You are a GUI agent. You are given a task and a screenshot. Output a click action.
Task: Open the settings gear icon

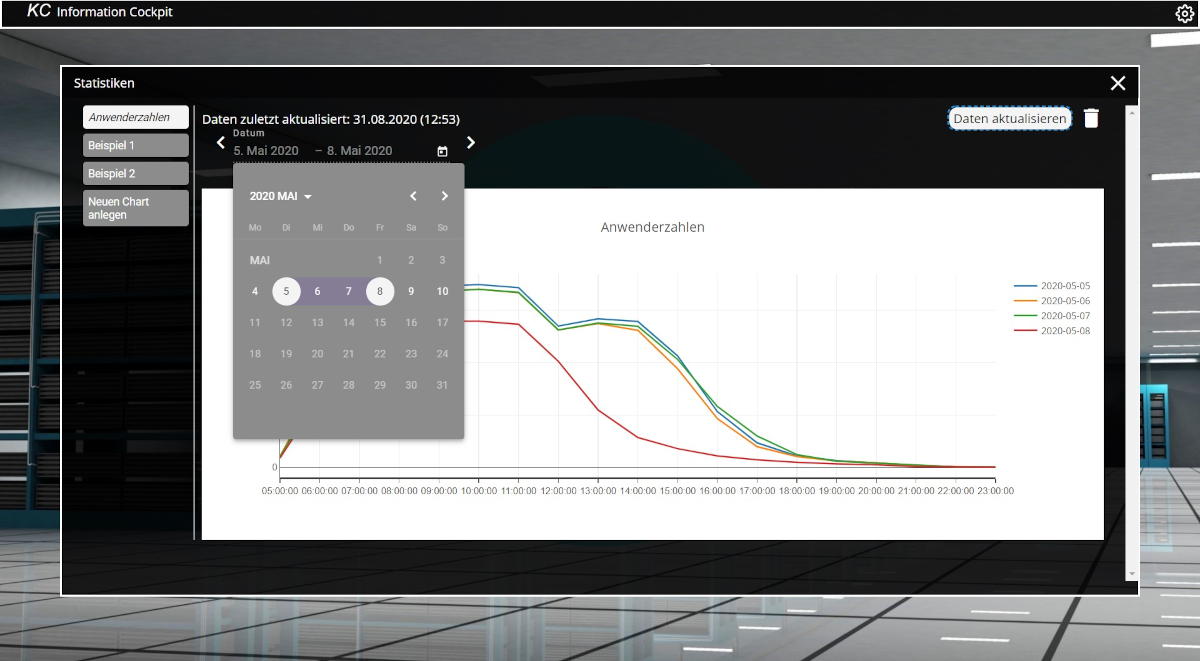(1185, 13)
